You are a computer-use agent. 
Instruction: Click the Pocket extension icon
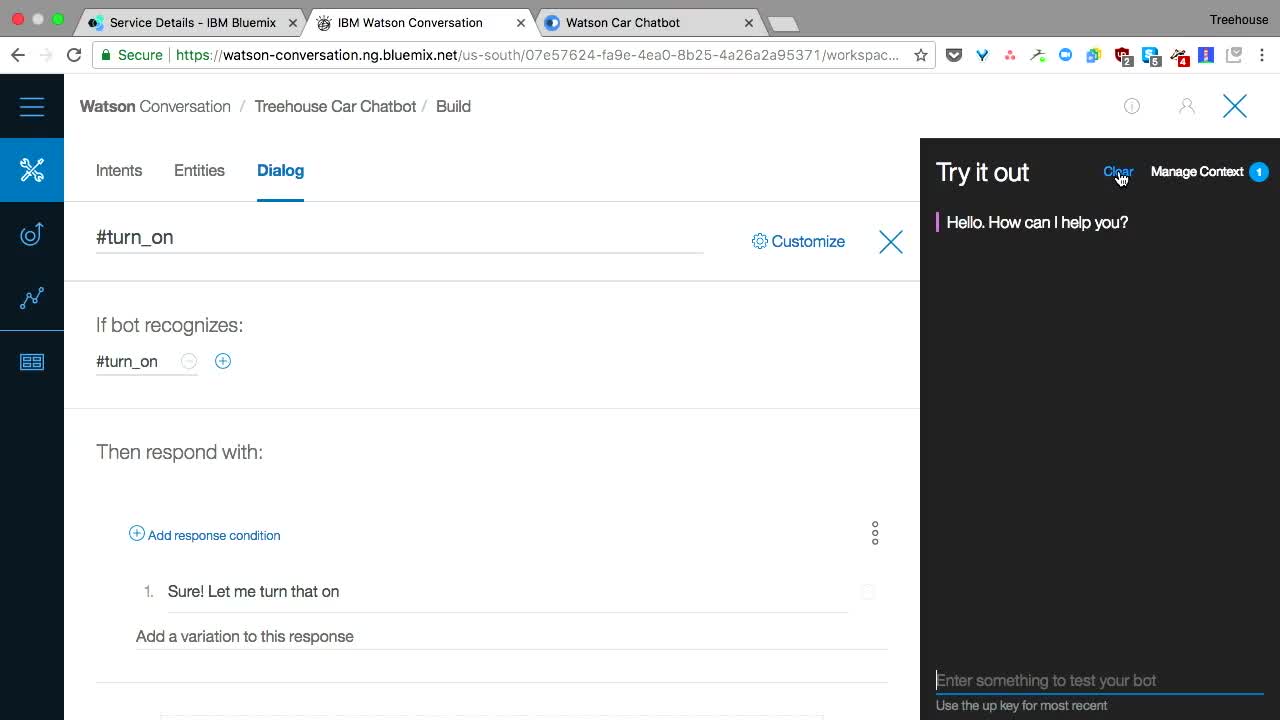coord(954,56)
